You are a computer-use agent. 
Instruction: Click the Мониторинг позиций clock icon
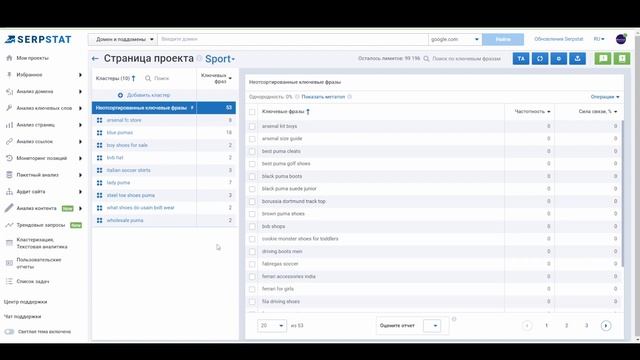tap(9, 158)
